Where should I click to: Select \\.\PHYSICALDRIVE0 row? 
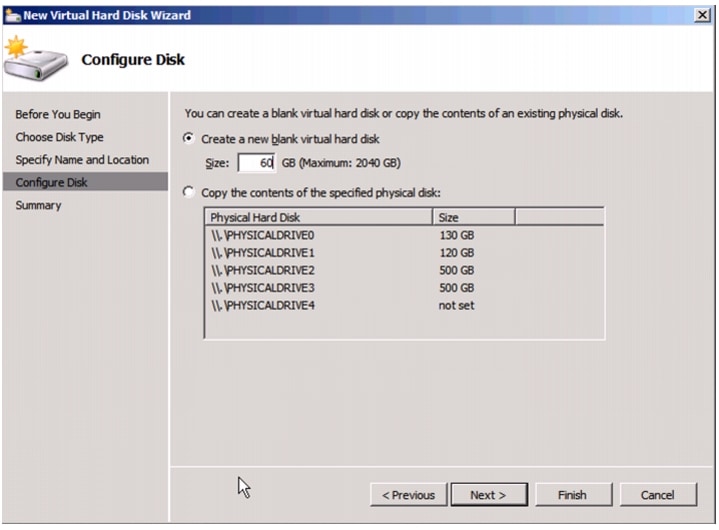404,235
